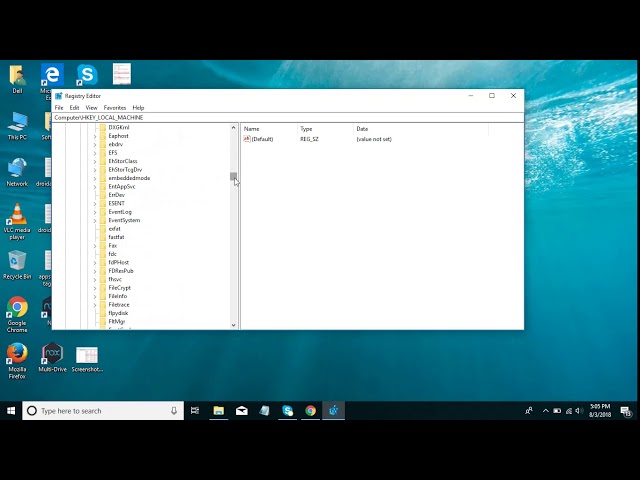Screen dimensions: 640x480
Task: Click the Data column header
Action: pos(421,129)
